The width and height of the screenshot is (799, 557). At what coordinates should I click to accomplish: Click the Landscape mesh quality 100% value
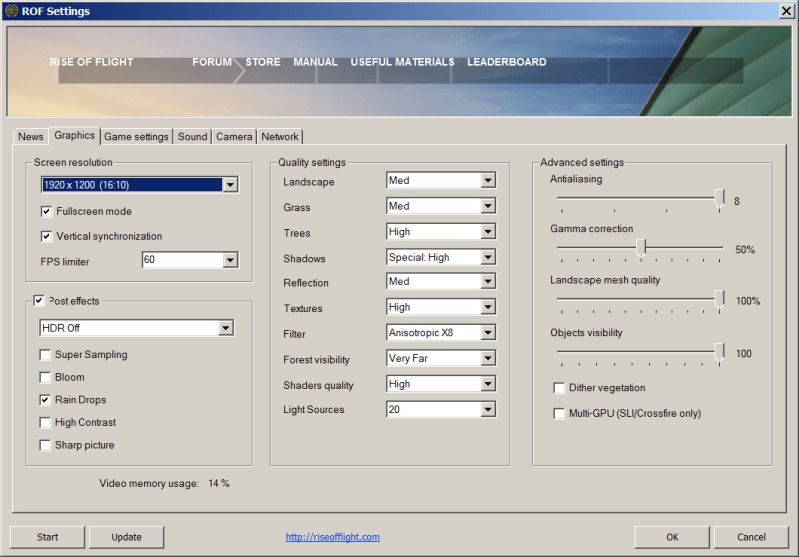pyautogui.click(x=748, y=301)
